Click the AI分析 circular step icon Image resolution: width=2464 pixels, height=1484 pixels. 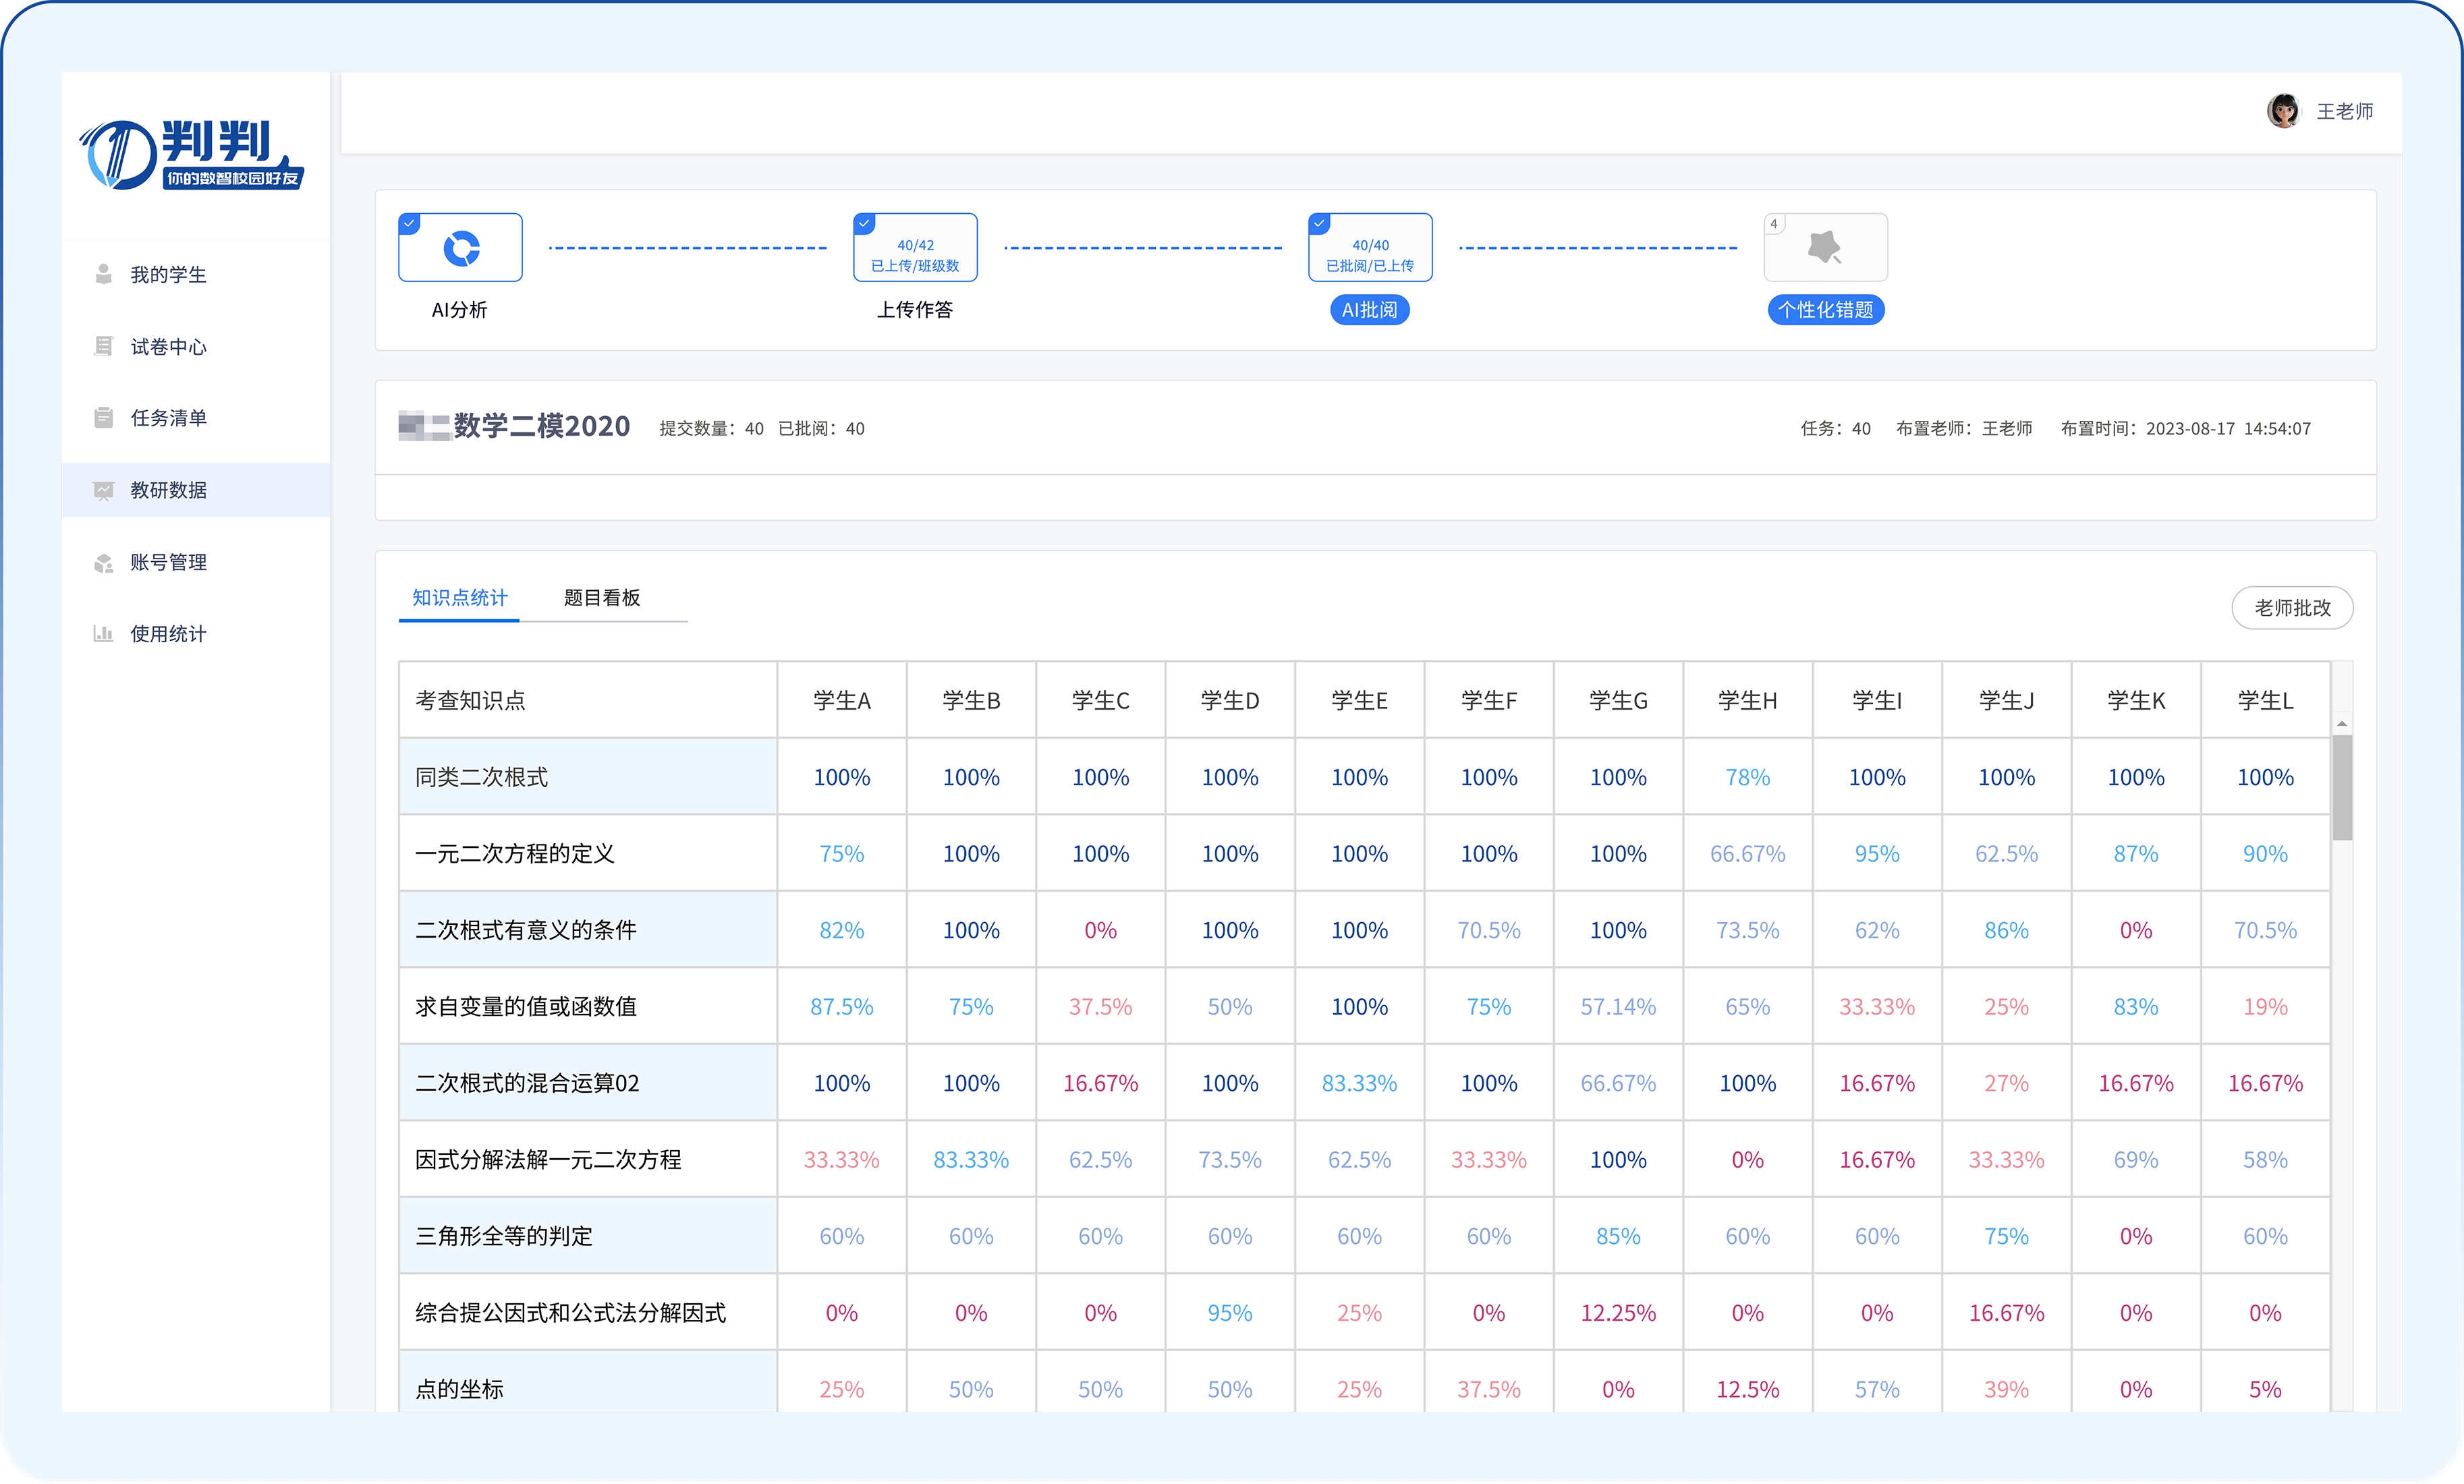click(x=461, y=248)
